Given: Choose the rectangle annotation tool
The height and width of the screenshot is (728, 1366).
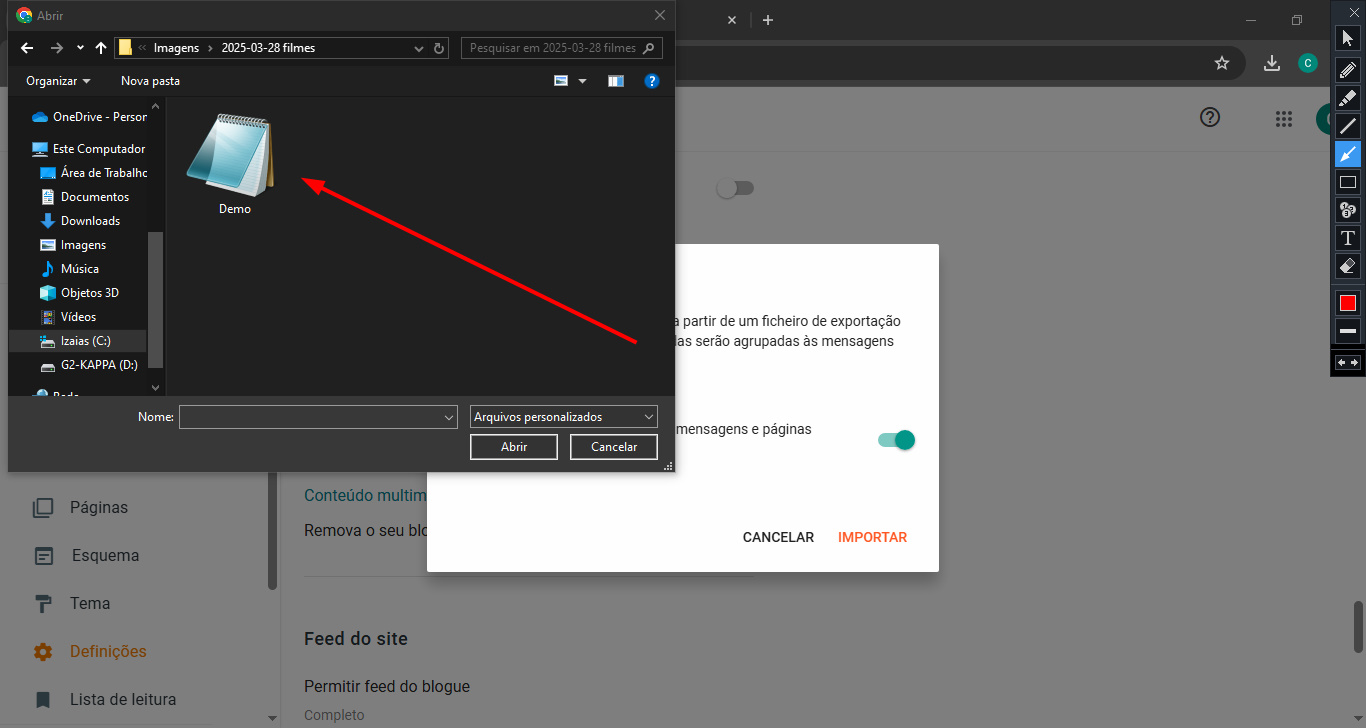Looking at the screenshot, I should point(1347,181).
